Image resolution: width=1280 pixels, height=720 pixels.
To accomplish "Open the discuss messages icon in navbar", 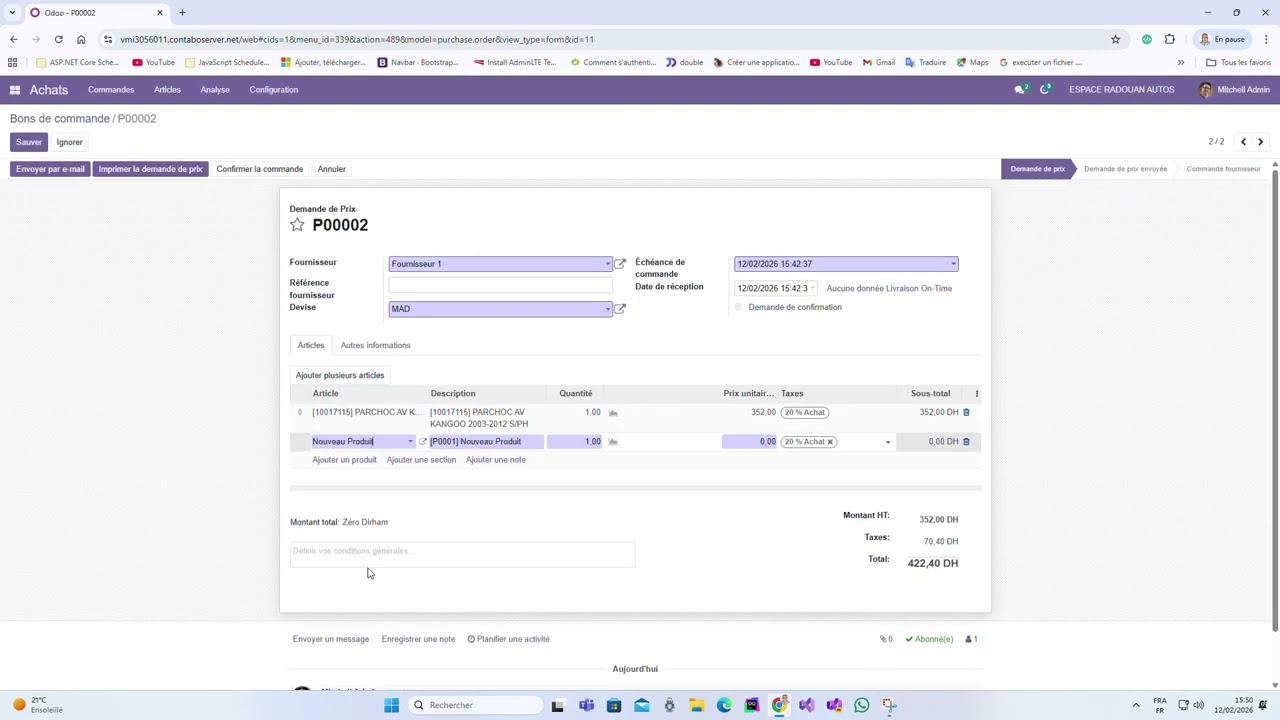I will click(x=1020, y=90).
